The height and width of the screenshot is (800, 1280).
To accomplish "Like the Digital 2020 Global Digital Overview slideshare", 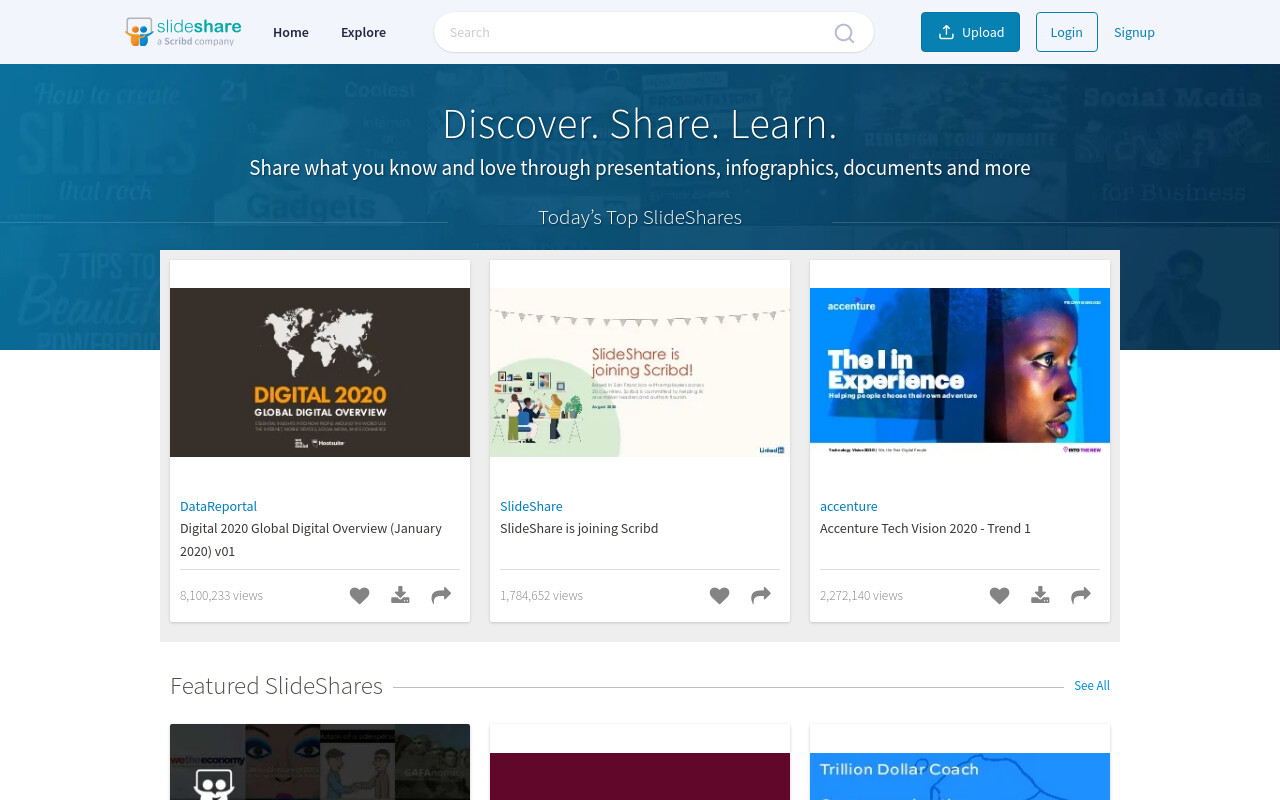I will coord(360,596).
